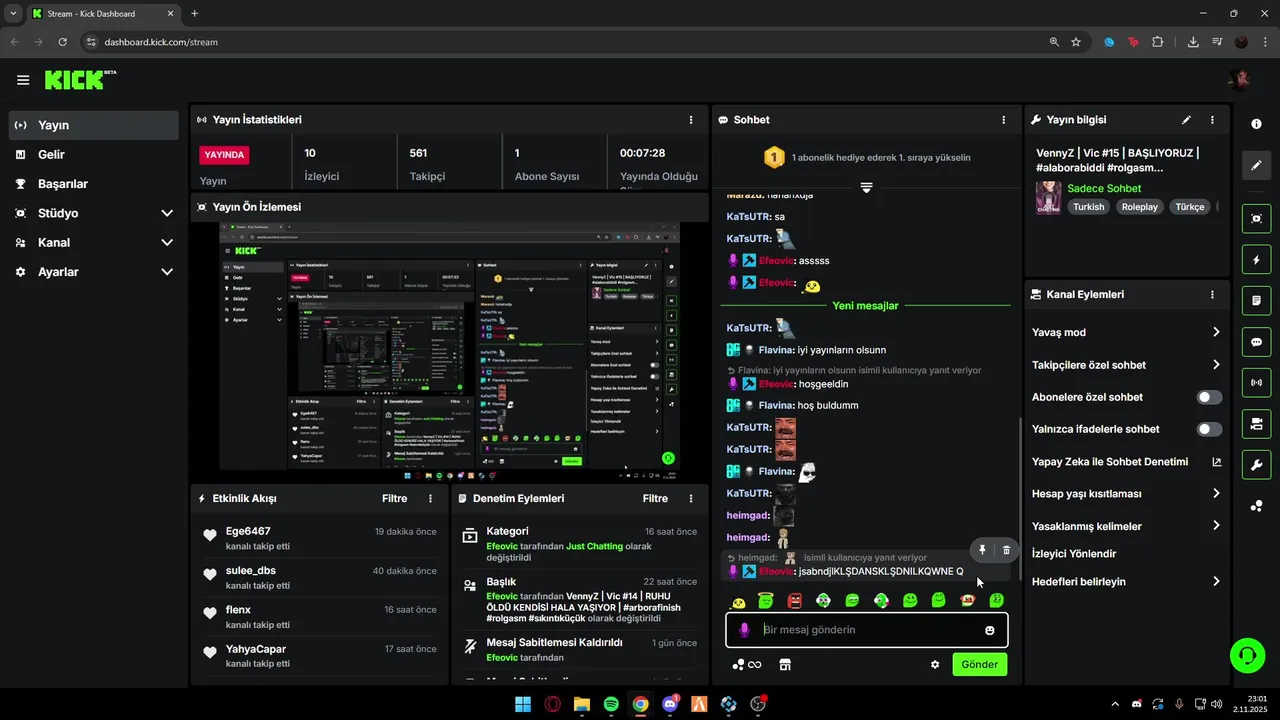Edit stream info with the Yayın bilgisi pencil
This screenshot has height=720, width=1280.
1186,119
